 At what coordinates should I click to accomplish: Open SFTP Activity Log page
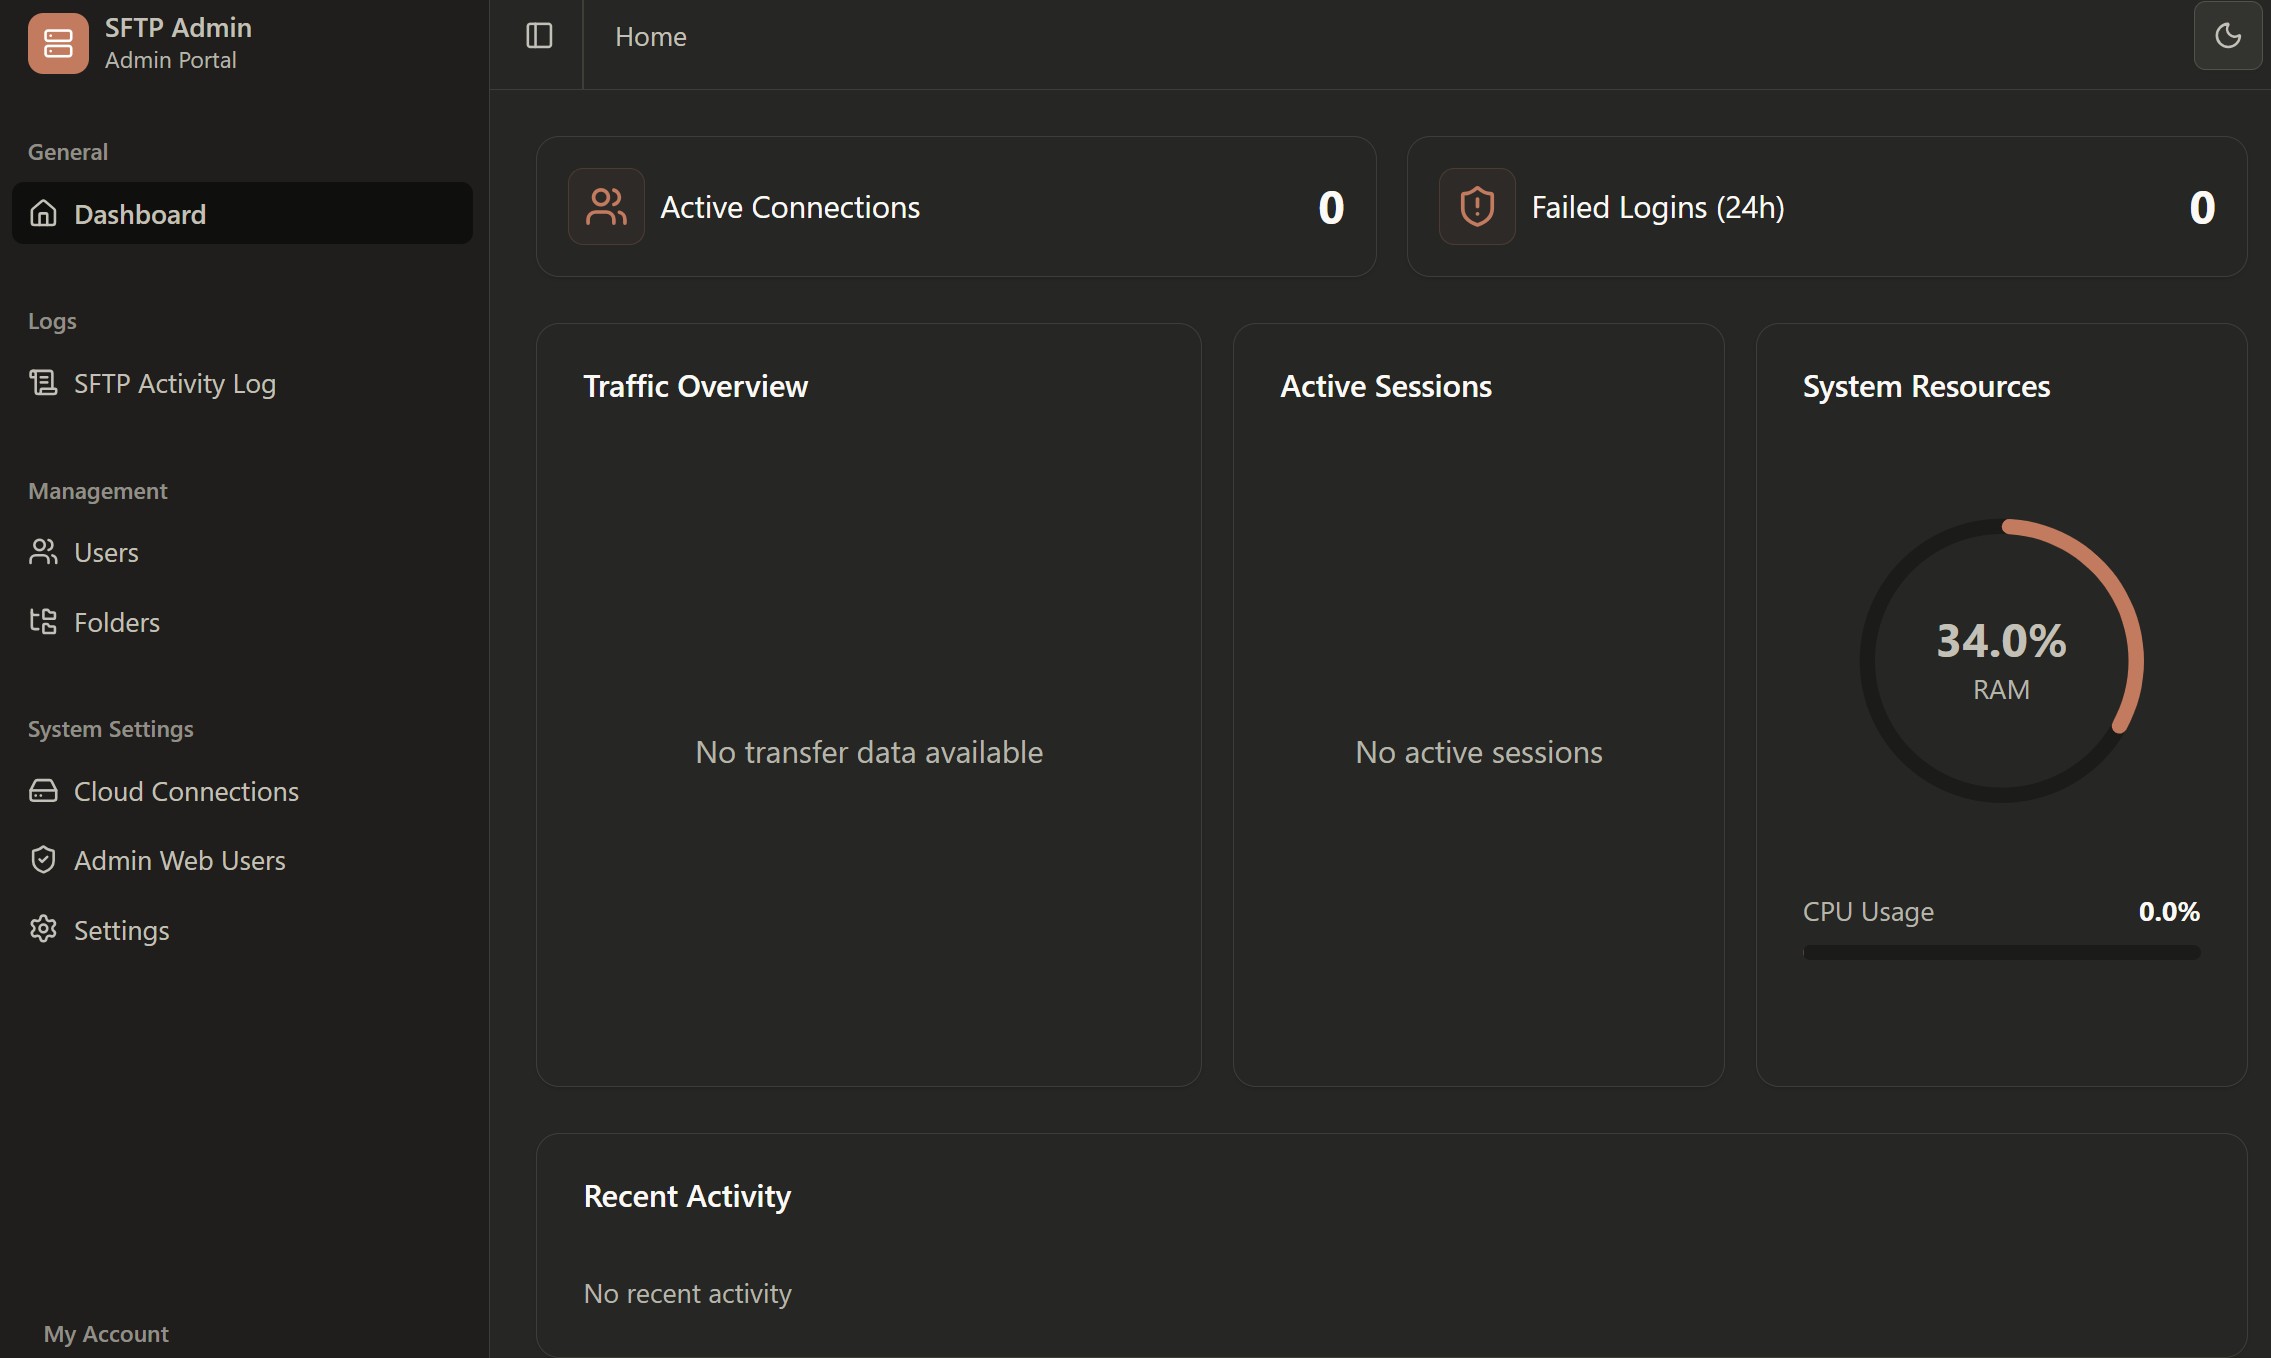(242, 383)
